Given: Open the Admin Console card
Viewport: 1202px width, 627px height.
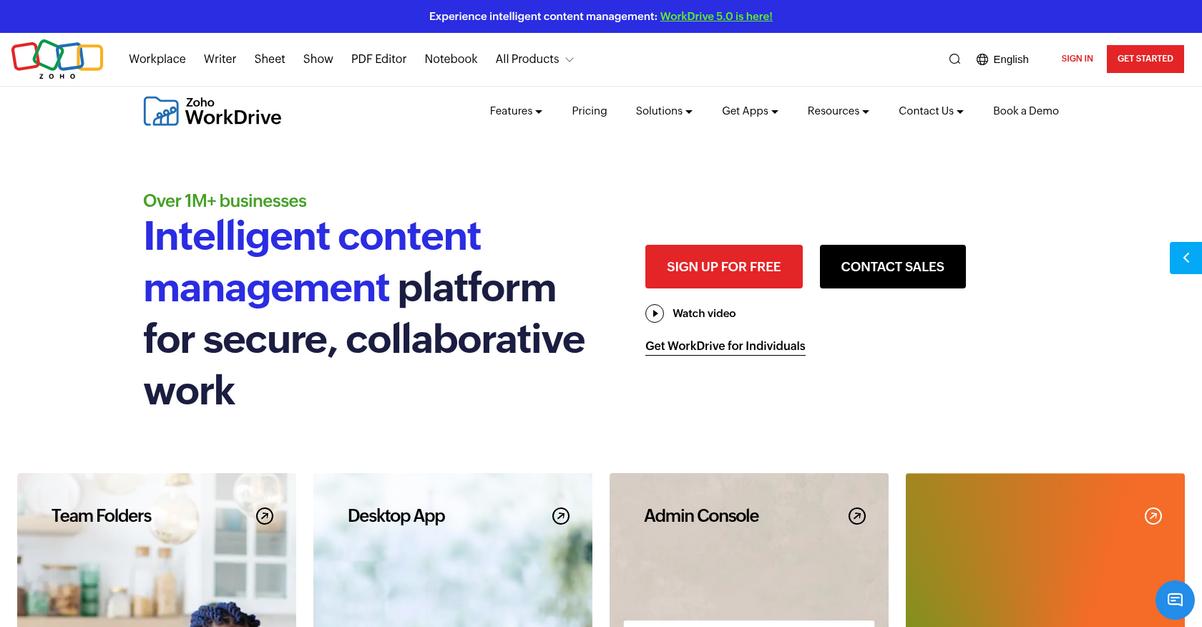Looking at the screenshot, I should (749, 550).
